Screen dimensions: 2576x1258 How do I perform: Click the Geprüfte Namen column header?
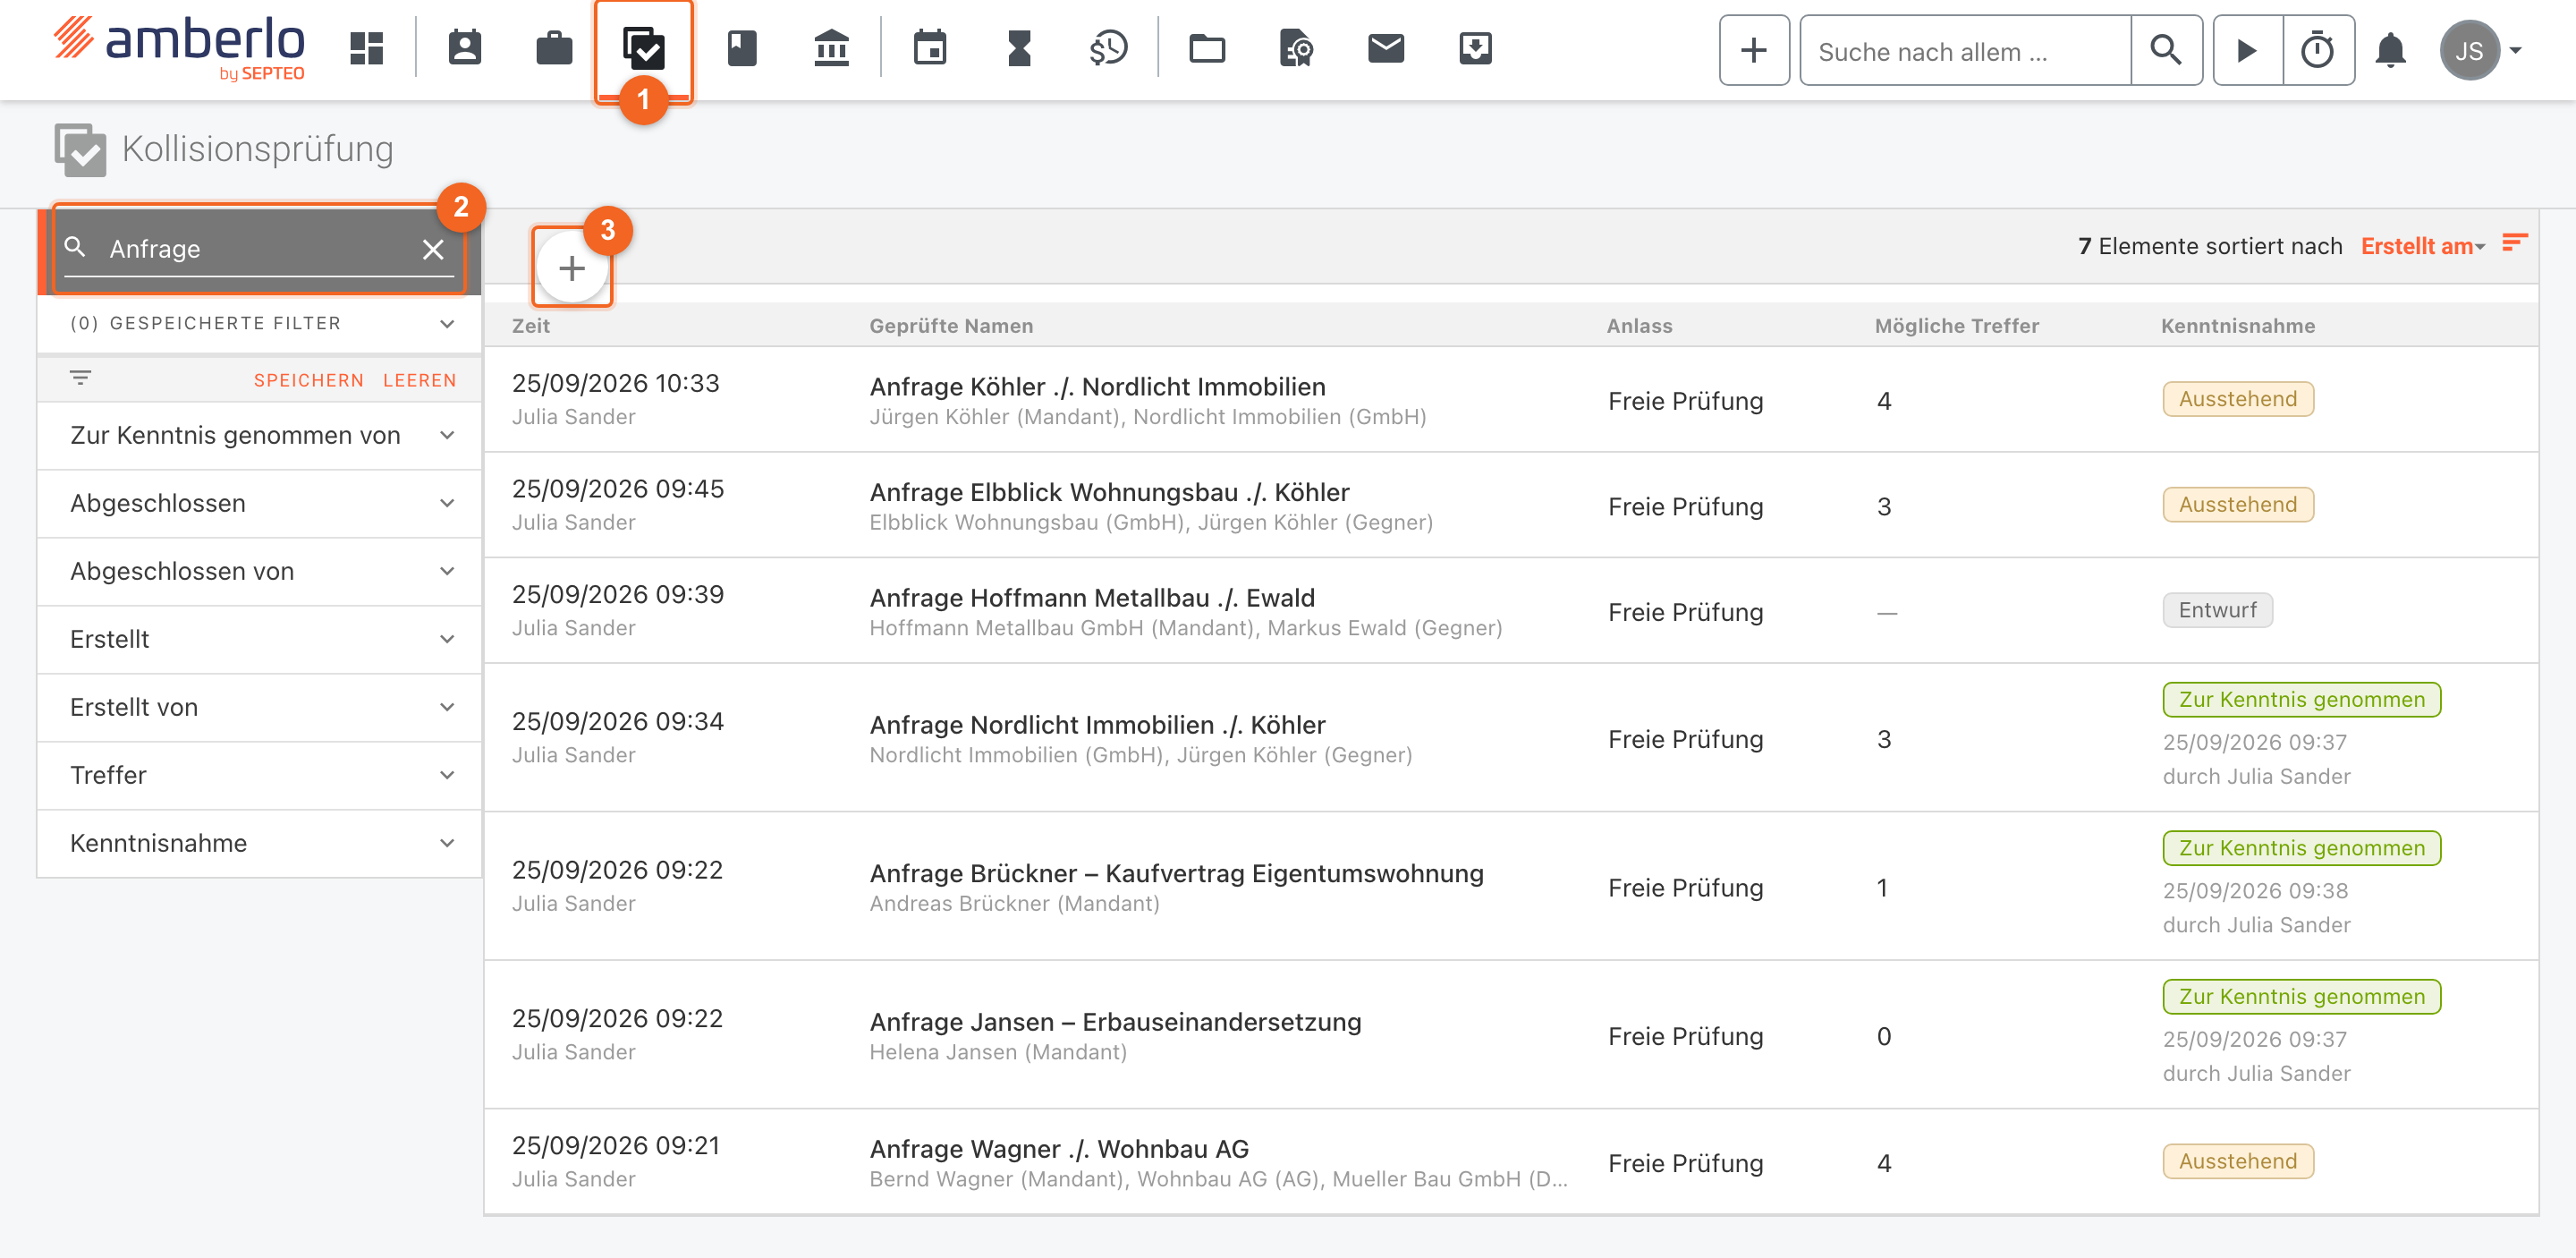(951, 326)
